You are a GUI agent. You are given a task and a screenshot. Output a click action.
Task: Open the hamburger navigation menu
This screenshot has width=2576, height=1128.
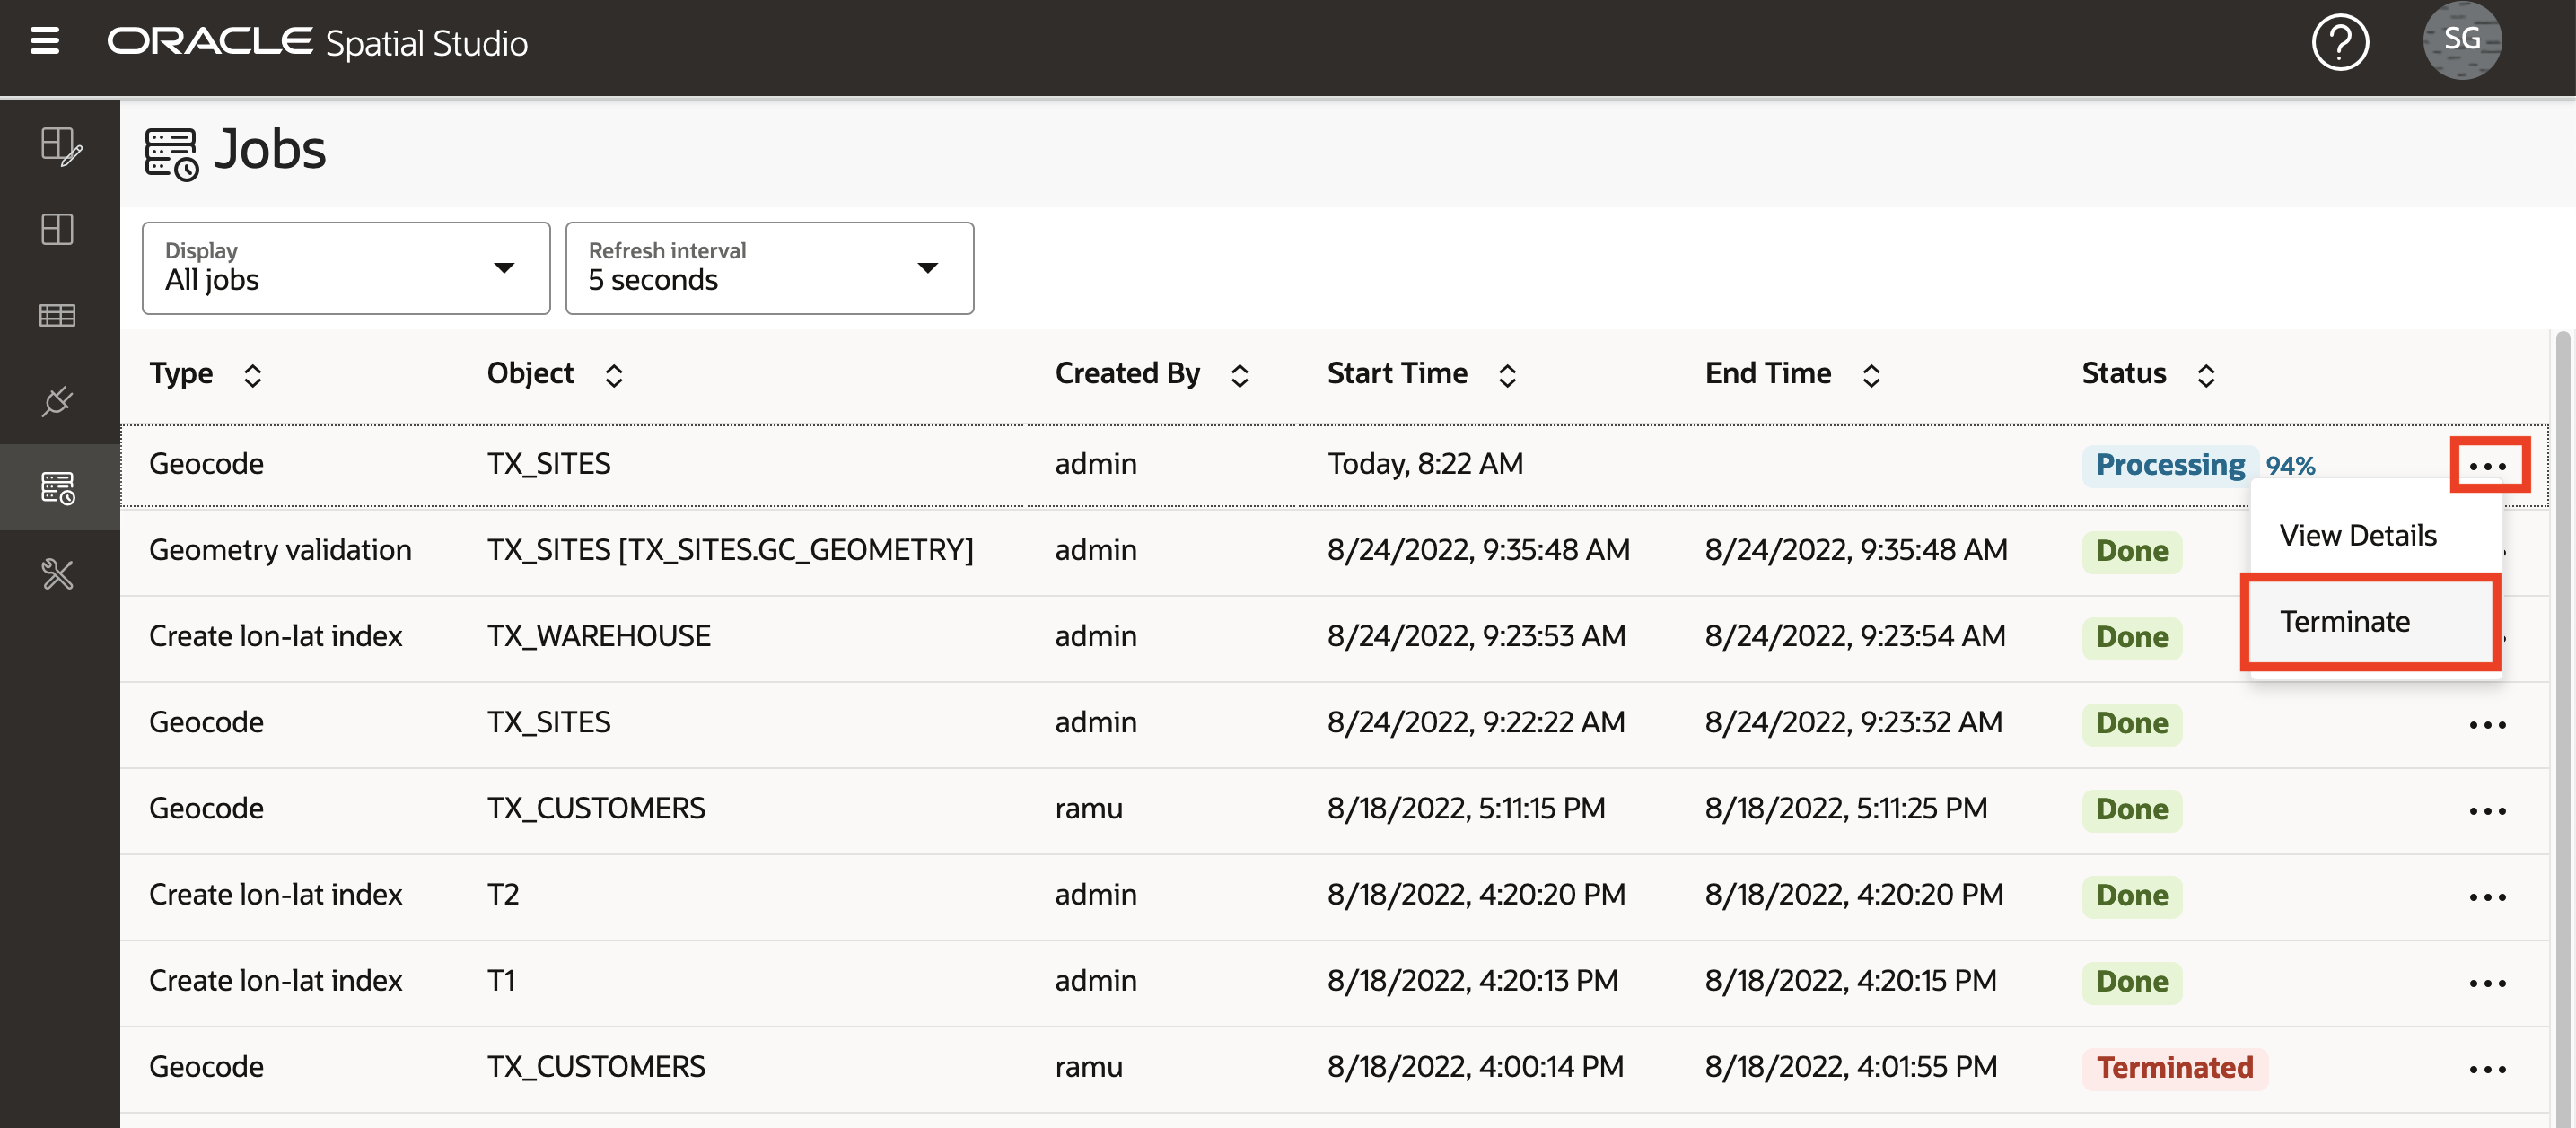(45, 42)
